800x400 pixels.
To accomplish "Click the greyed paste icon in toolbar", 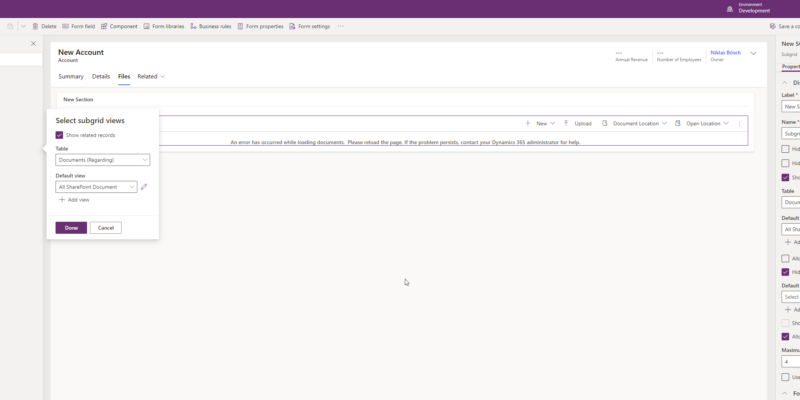I will [10, 26].
